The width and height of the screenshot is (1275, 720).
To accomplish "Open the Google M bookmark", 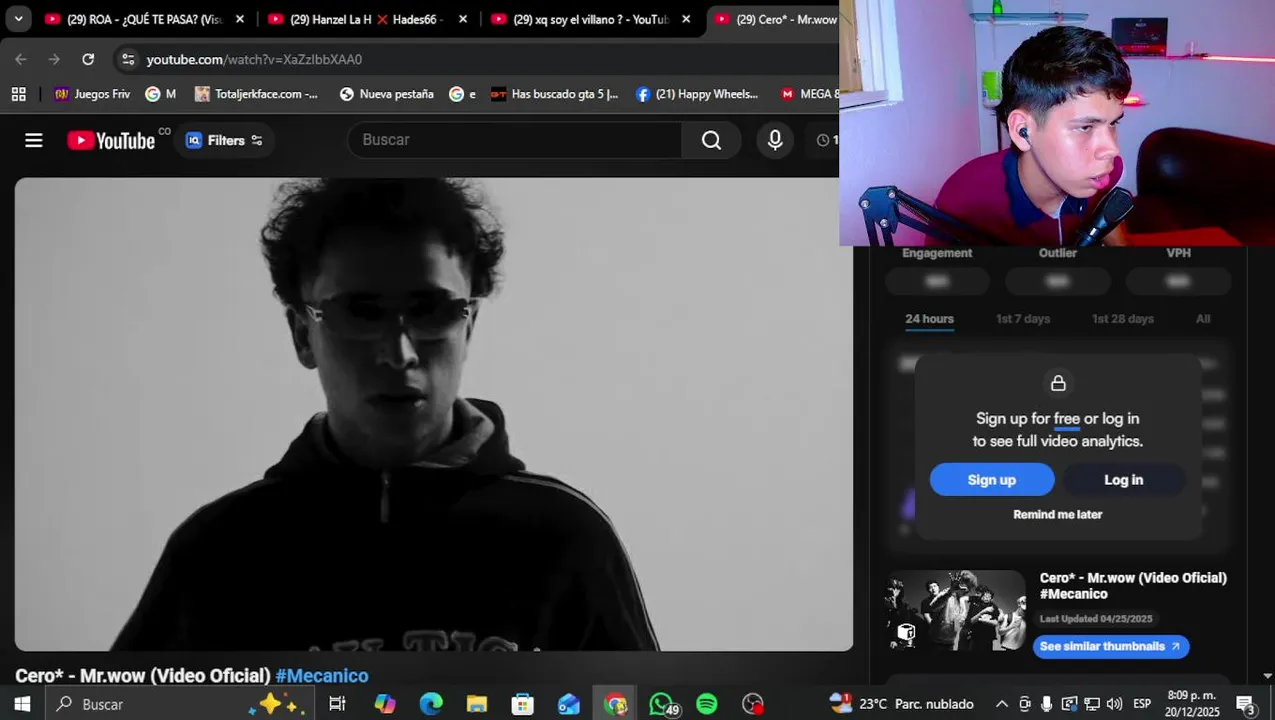I will click(161, 94).
